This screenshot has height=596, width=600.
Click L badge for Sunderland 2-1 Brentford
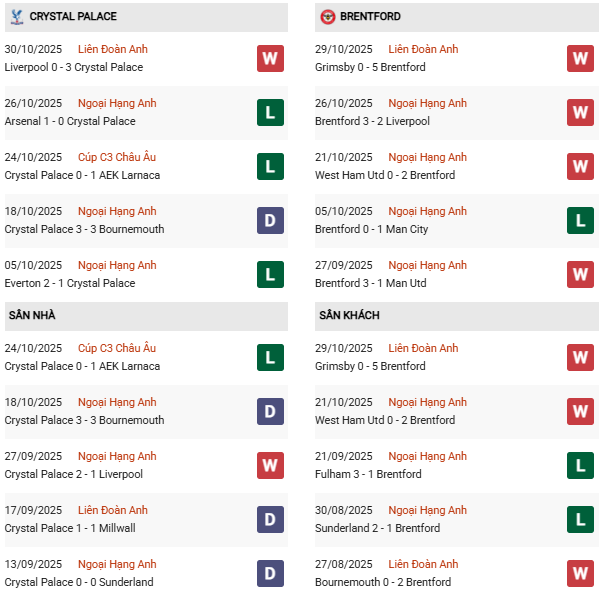(581, 519)
